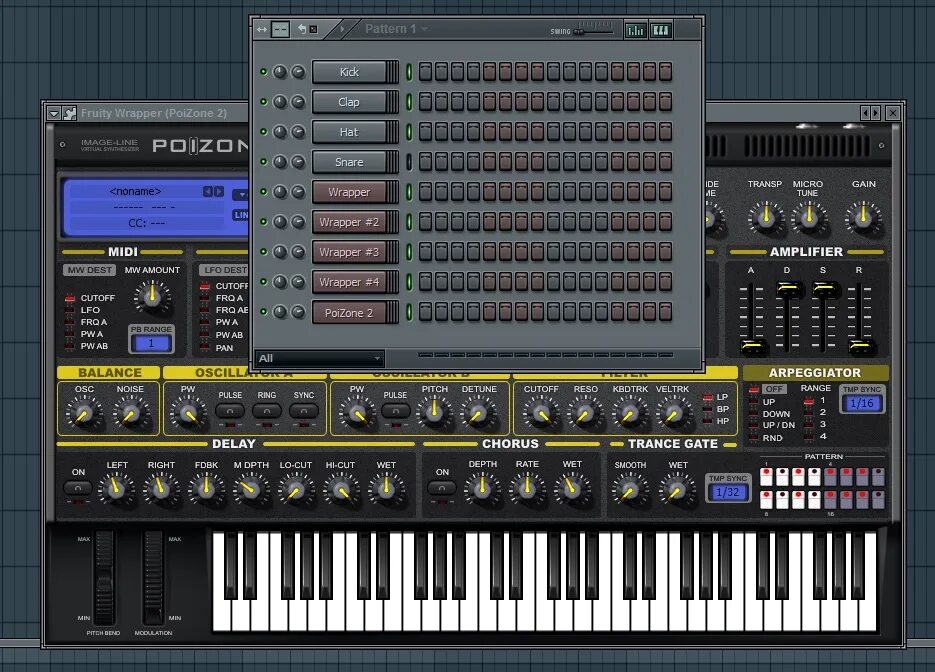Open the MW DEST selector
Viewport: 935px width, 672px height.
tap(89, 270)
